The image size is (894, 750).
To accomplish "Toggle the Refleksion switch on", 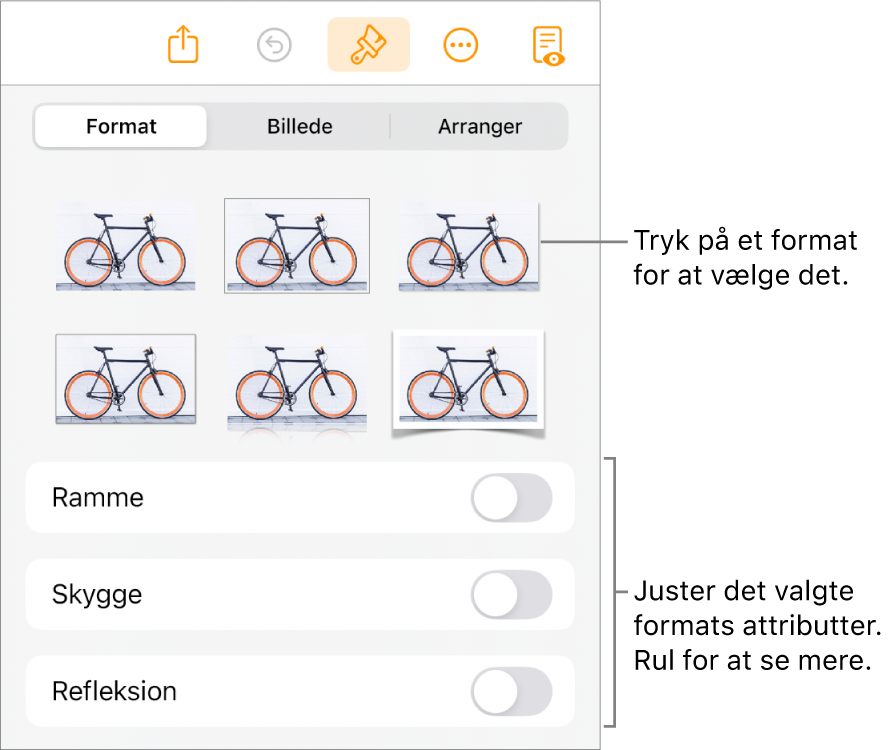I will tap(511, 692).
